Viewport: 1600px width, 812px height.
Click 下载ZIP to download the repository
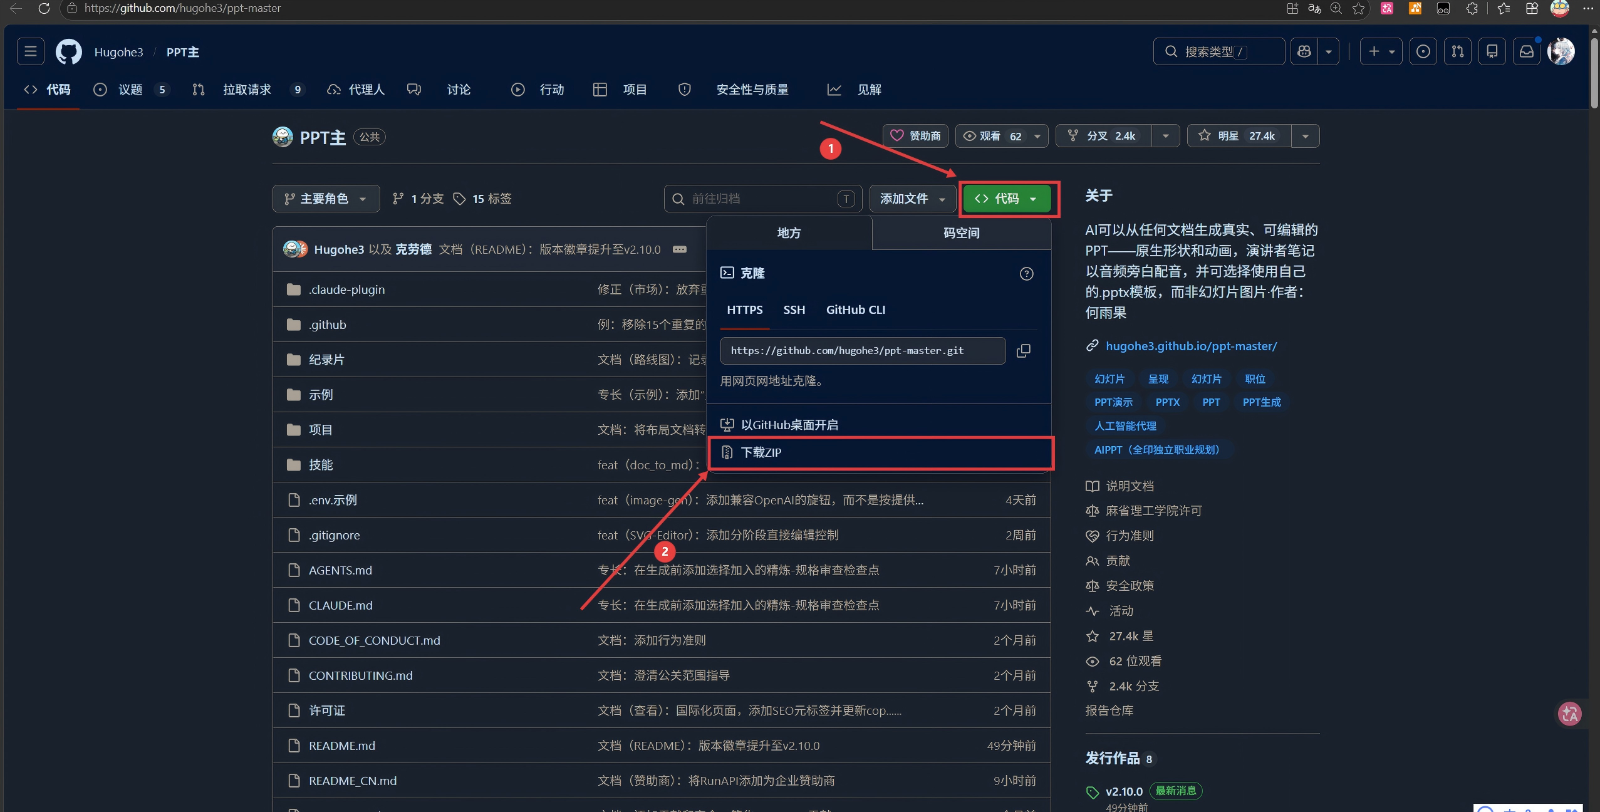point(879,453)
